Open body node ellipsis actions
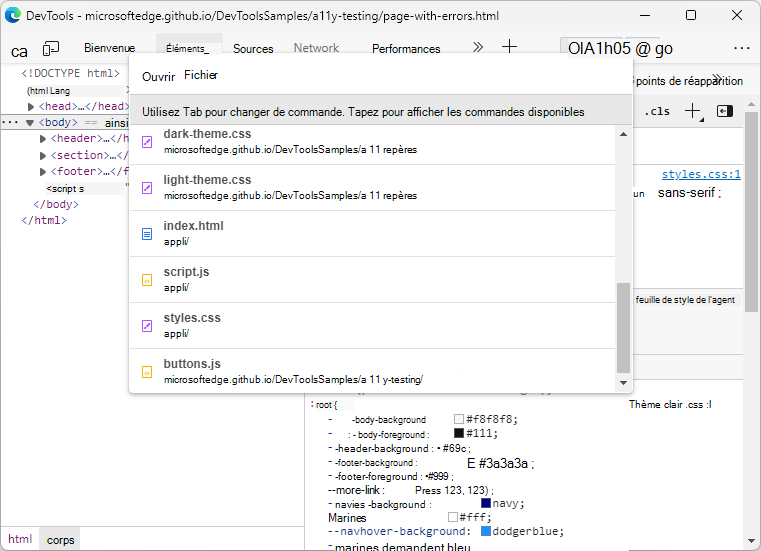Screen dimensions: 761x551 (10, 122)
